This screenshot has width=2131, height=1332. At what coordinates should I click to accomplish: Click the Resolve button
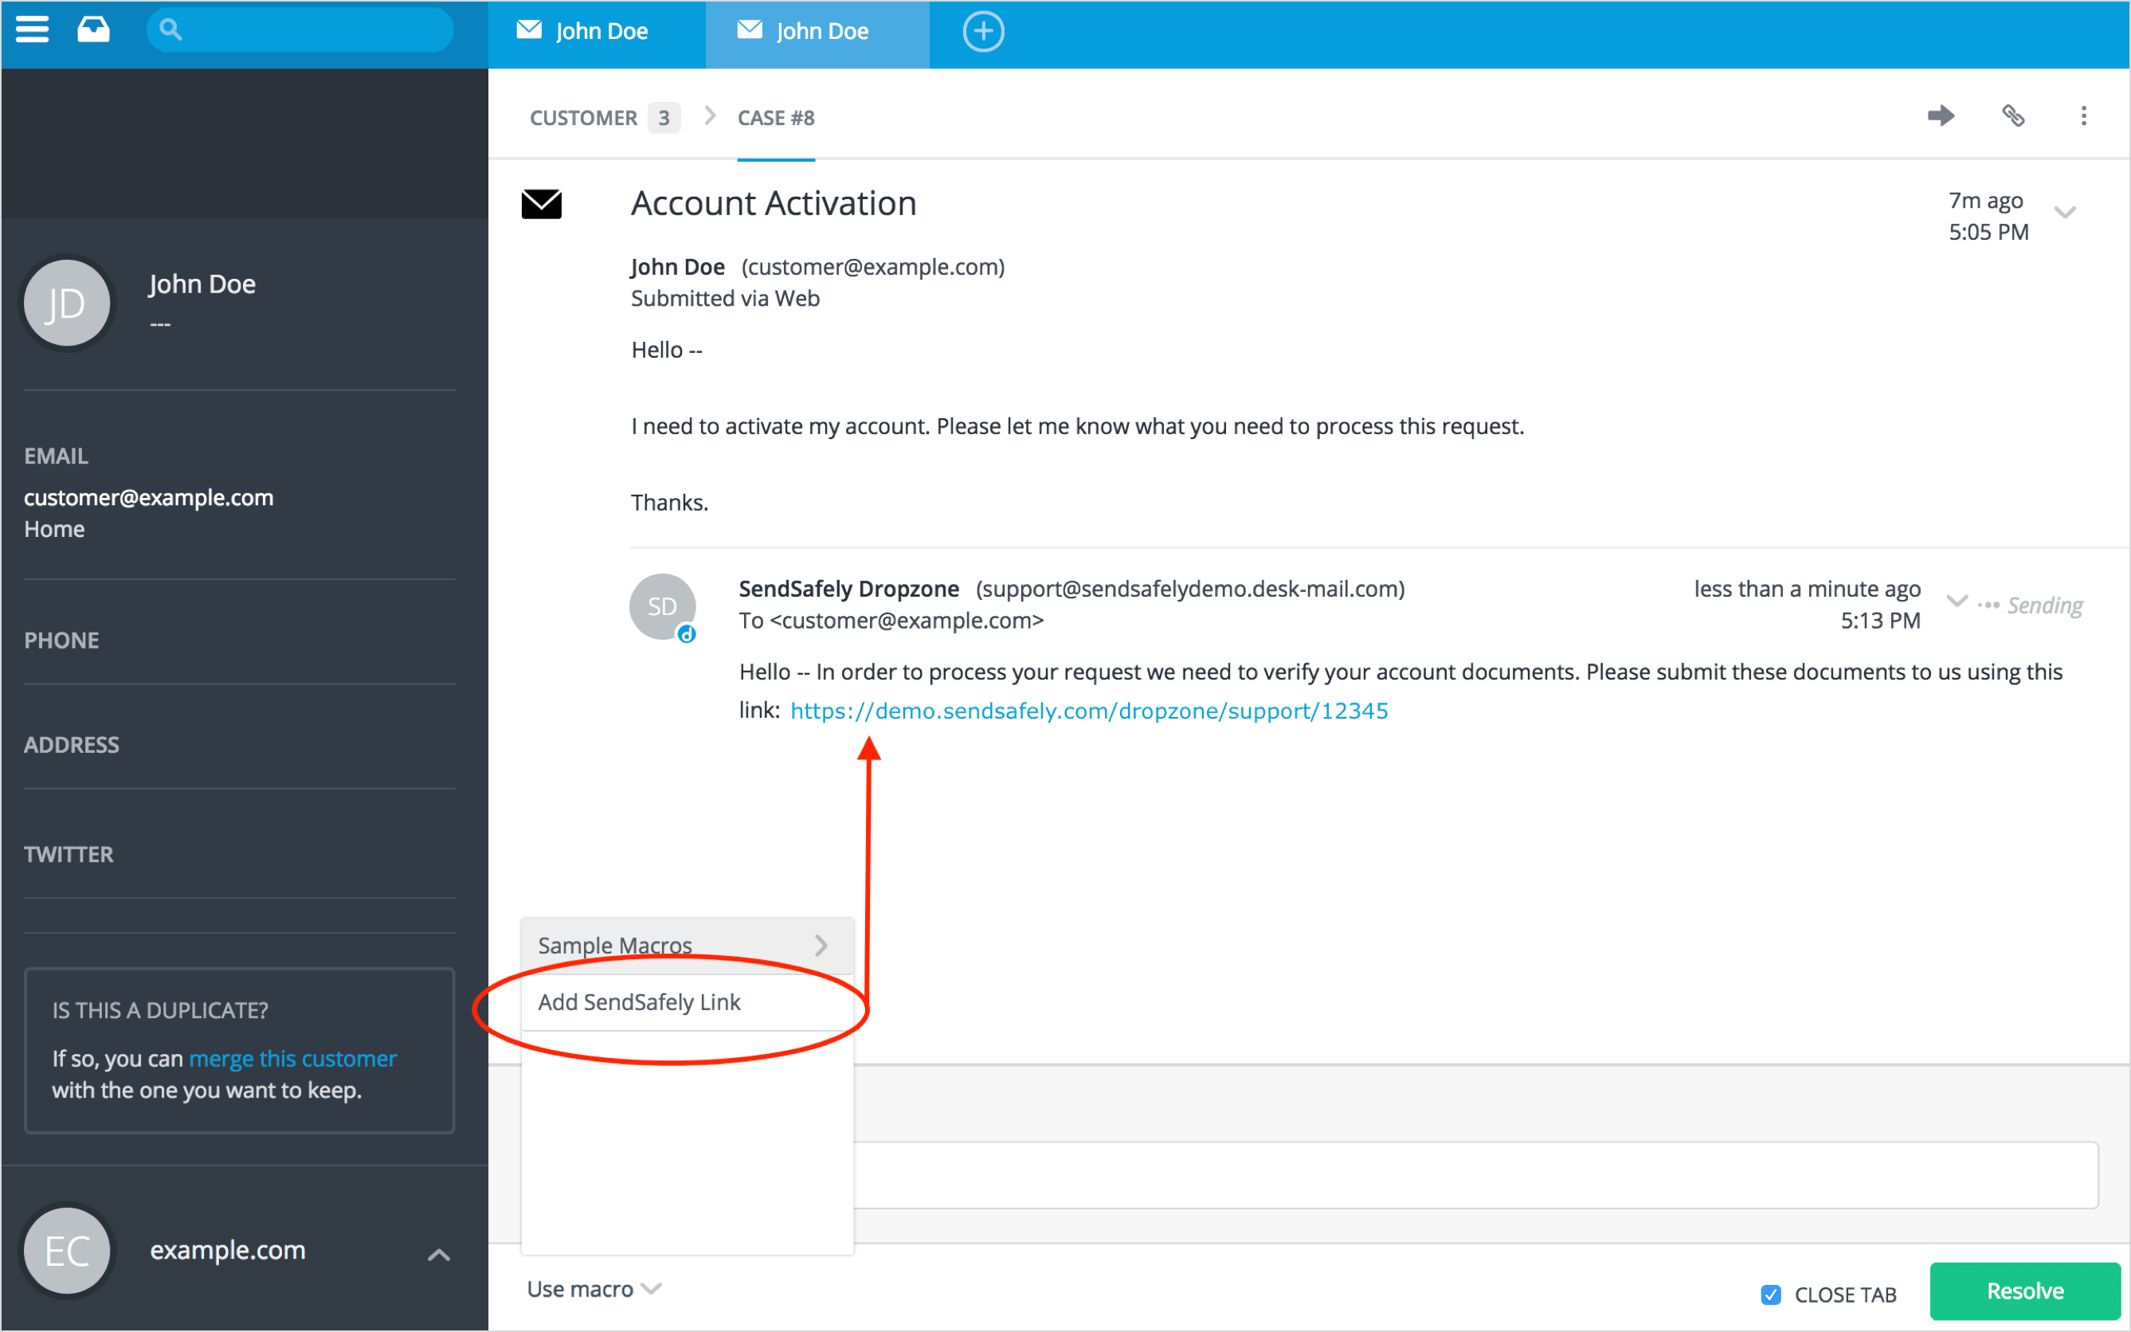pyautogui.click(x=2024, y=1291)
